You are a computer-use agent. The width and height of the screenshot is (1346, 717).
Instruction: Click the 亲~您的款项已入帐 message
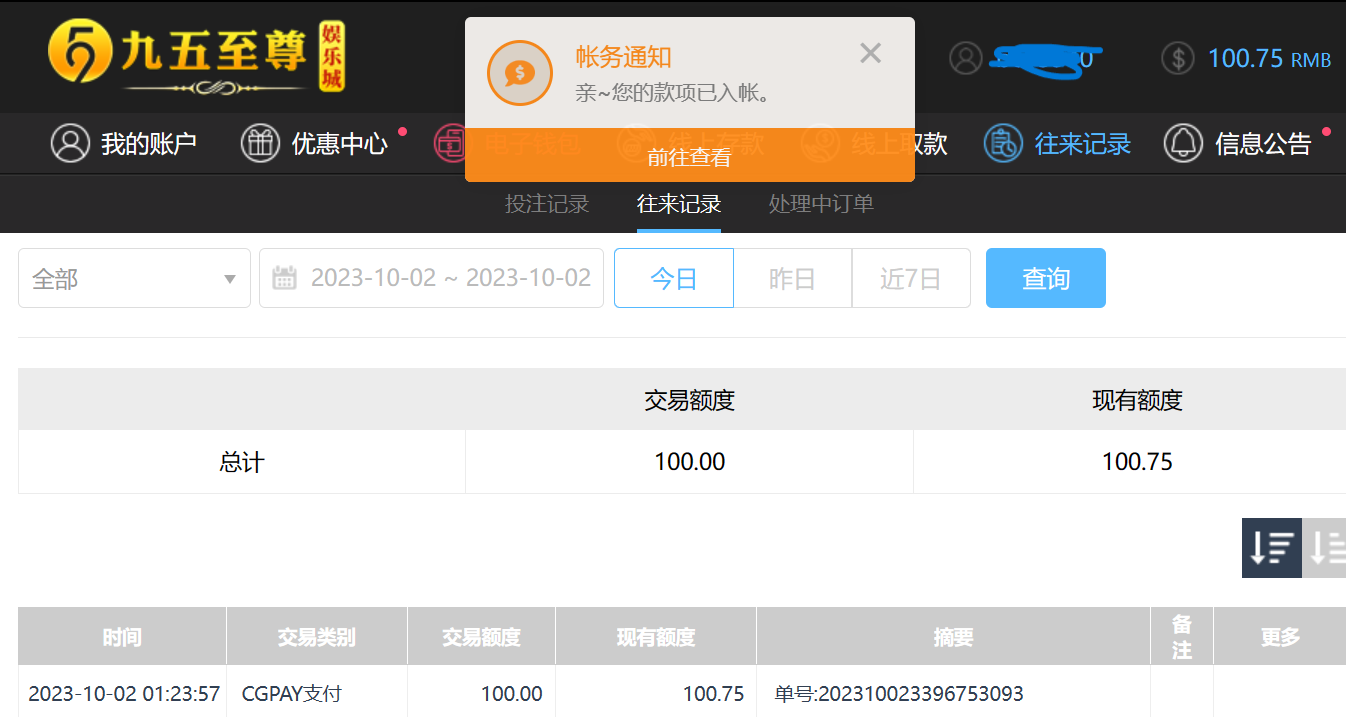click(x=673, y=95)
